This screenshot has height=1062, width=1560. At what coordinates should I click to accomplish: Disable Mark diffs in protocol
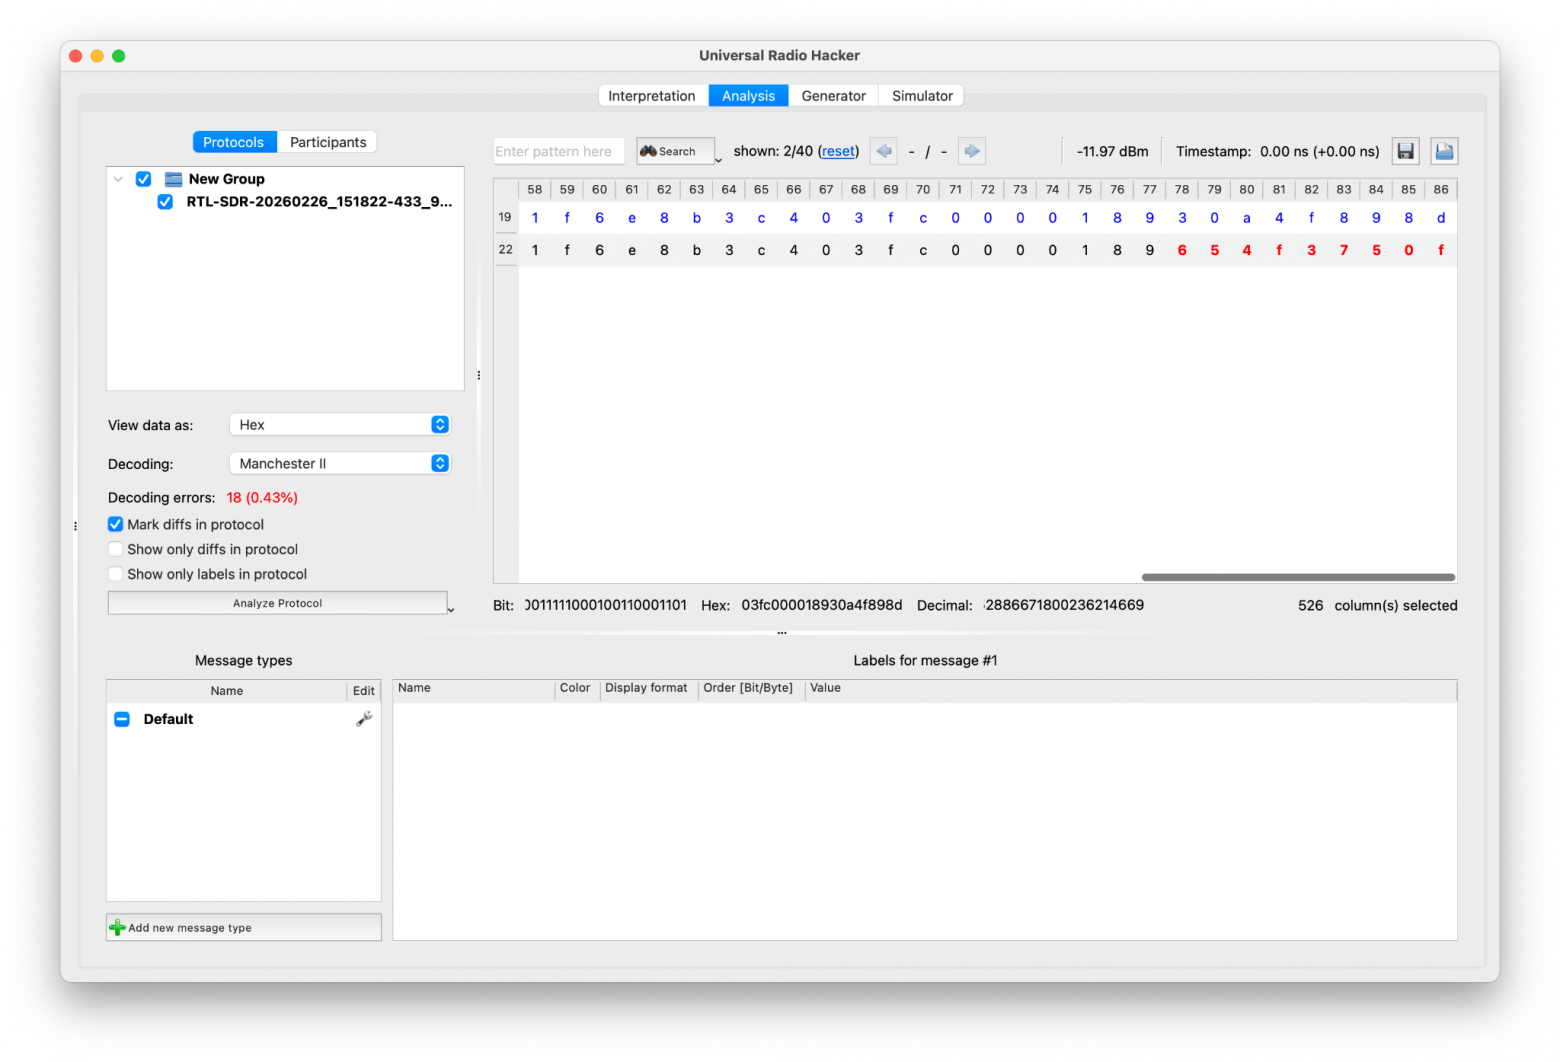tap(116, 524)
